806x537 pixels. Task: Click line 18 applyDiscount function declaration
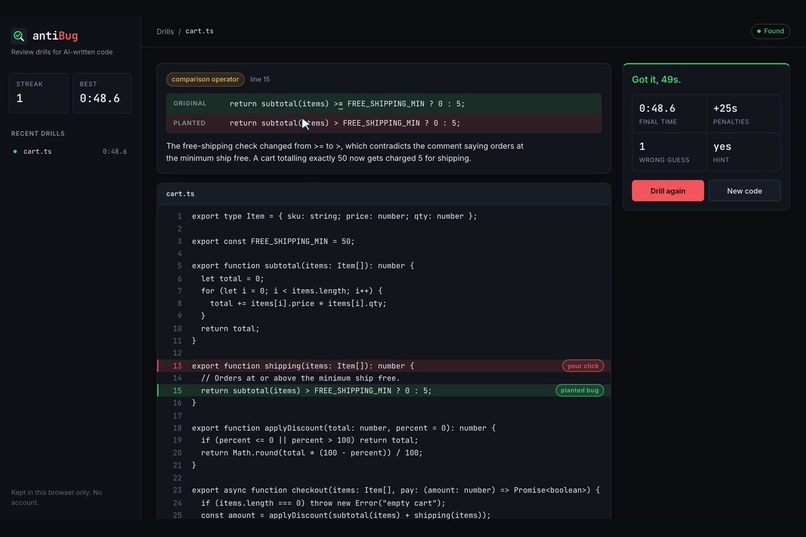(x=343, y=428)
